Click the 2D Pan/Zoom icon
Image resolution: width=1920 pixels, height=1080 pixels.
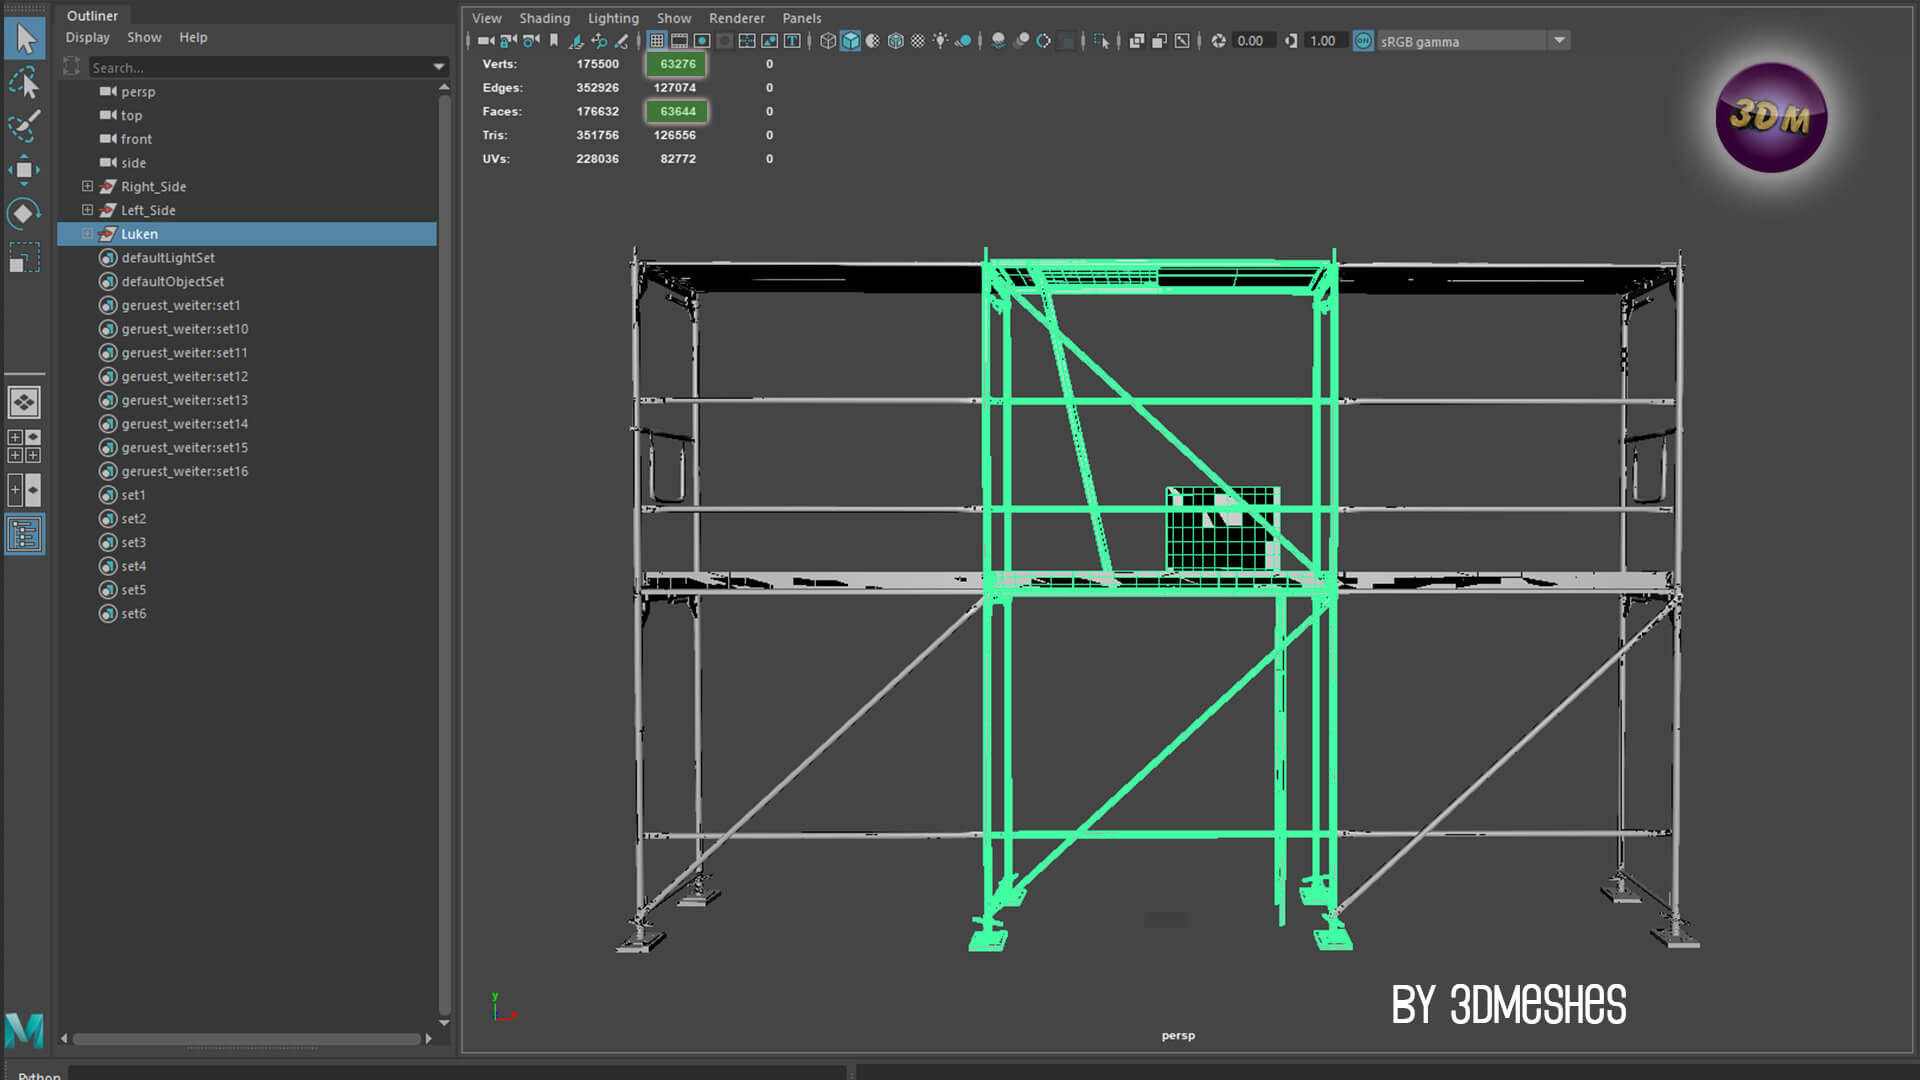pos(599,41)
